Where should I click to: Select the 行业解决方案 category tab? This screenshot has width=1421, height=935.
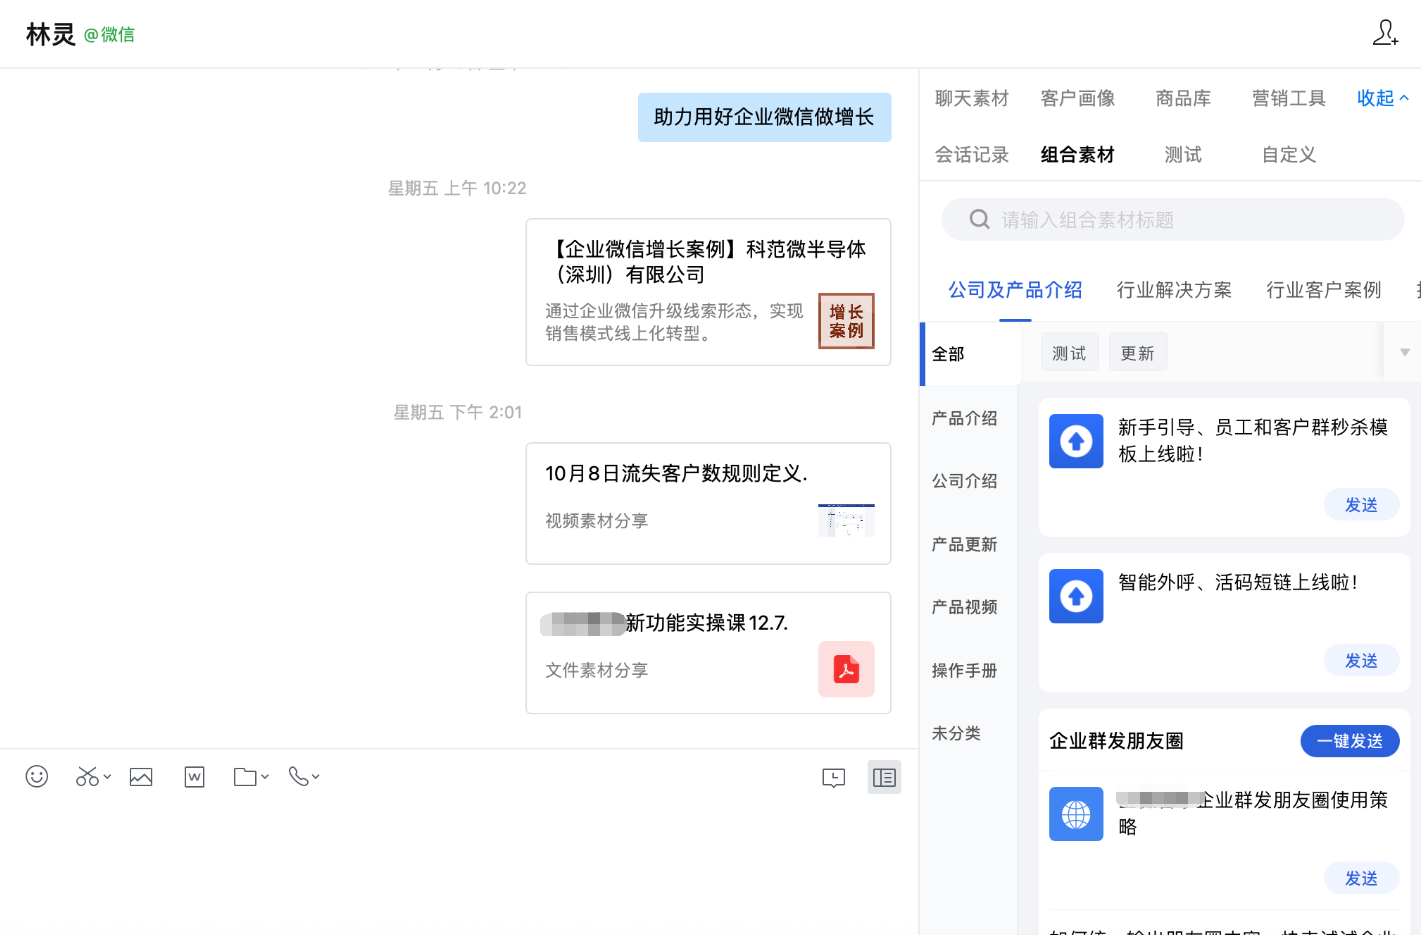tap(1174, 290)
